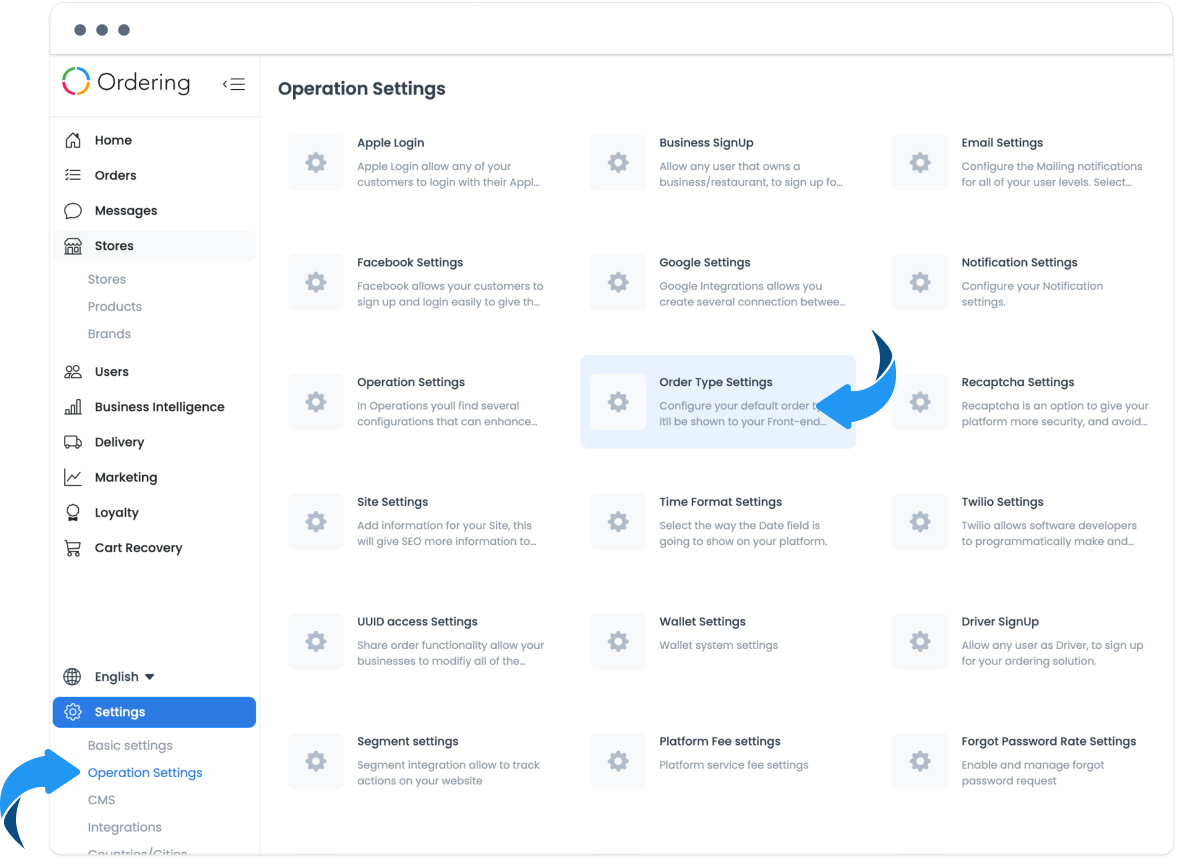Click the Notification Settings description text
Image resolution: width=1177 pixels, height=859 pixels.
click(x=1032, y=294)
